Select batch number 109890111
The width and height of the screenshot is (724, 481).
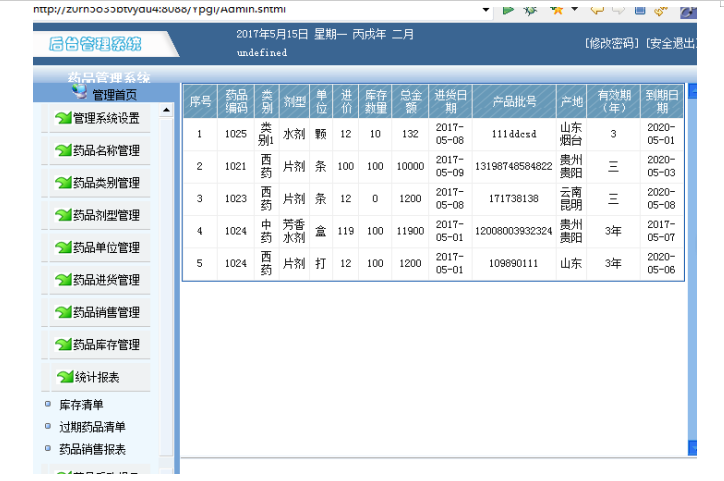[x=514, y=263]
